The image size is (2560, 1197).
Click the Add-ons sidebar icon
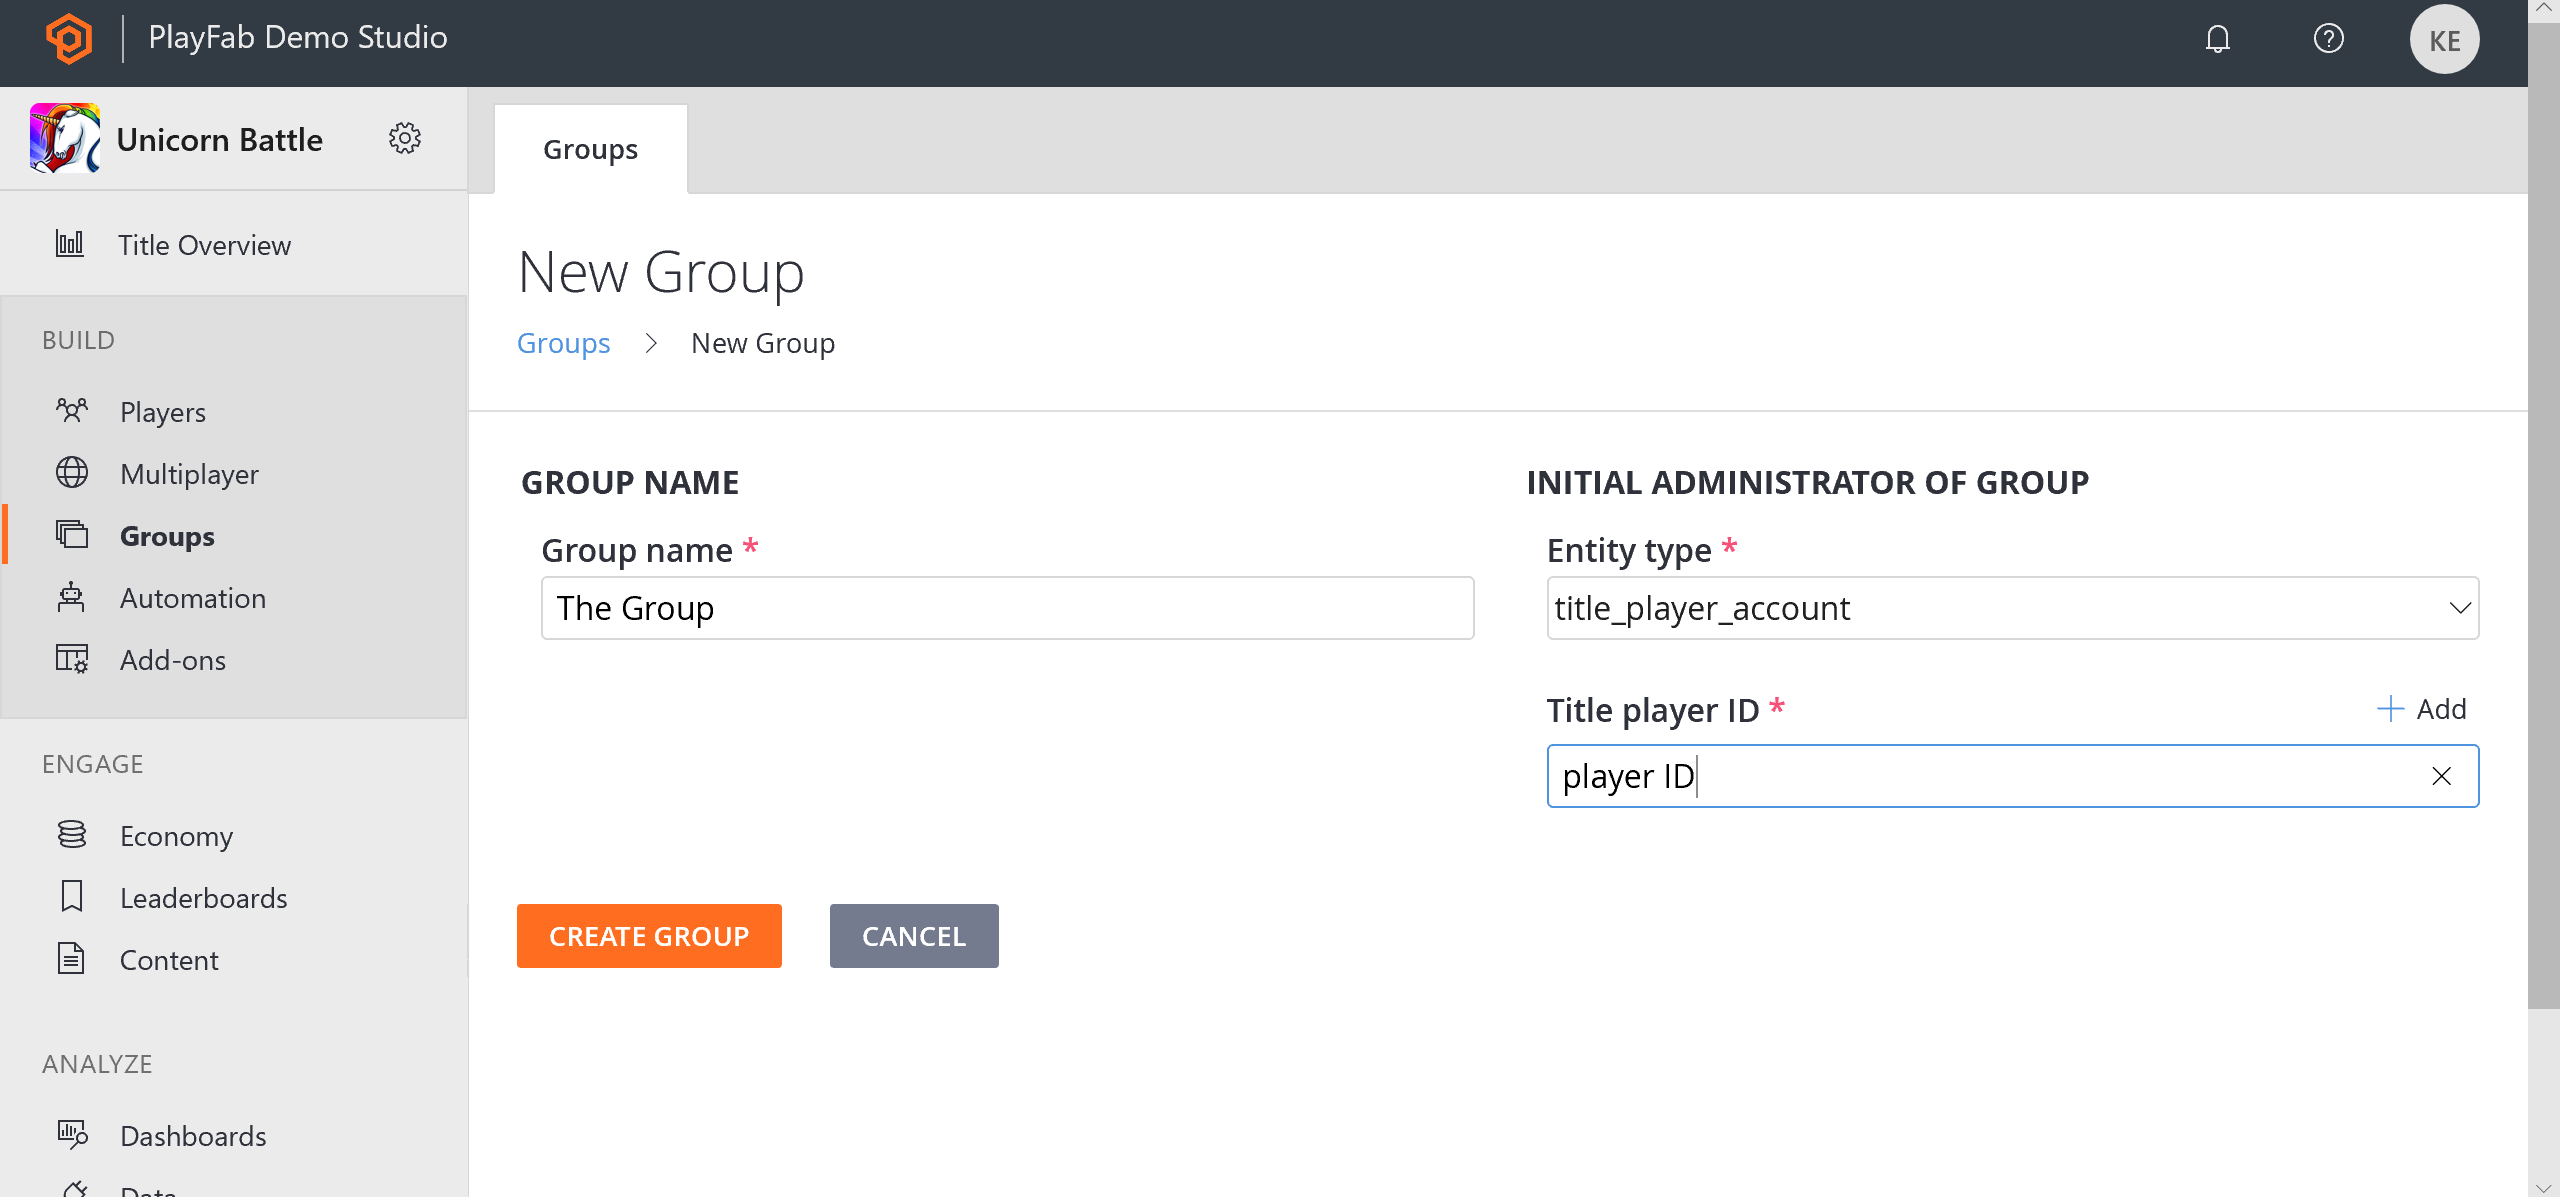tap(72, 660)
